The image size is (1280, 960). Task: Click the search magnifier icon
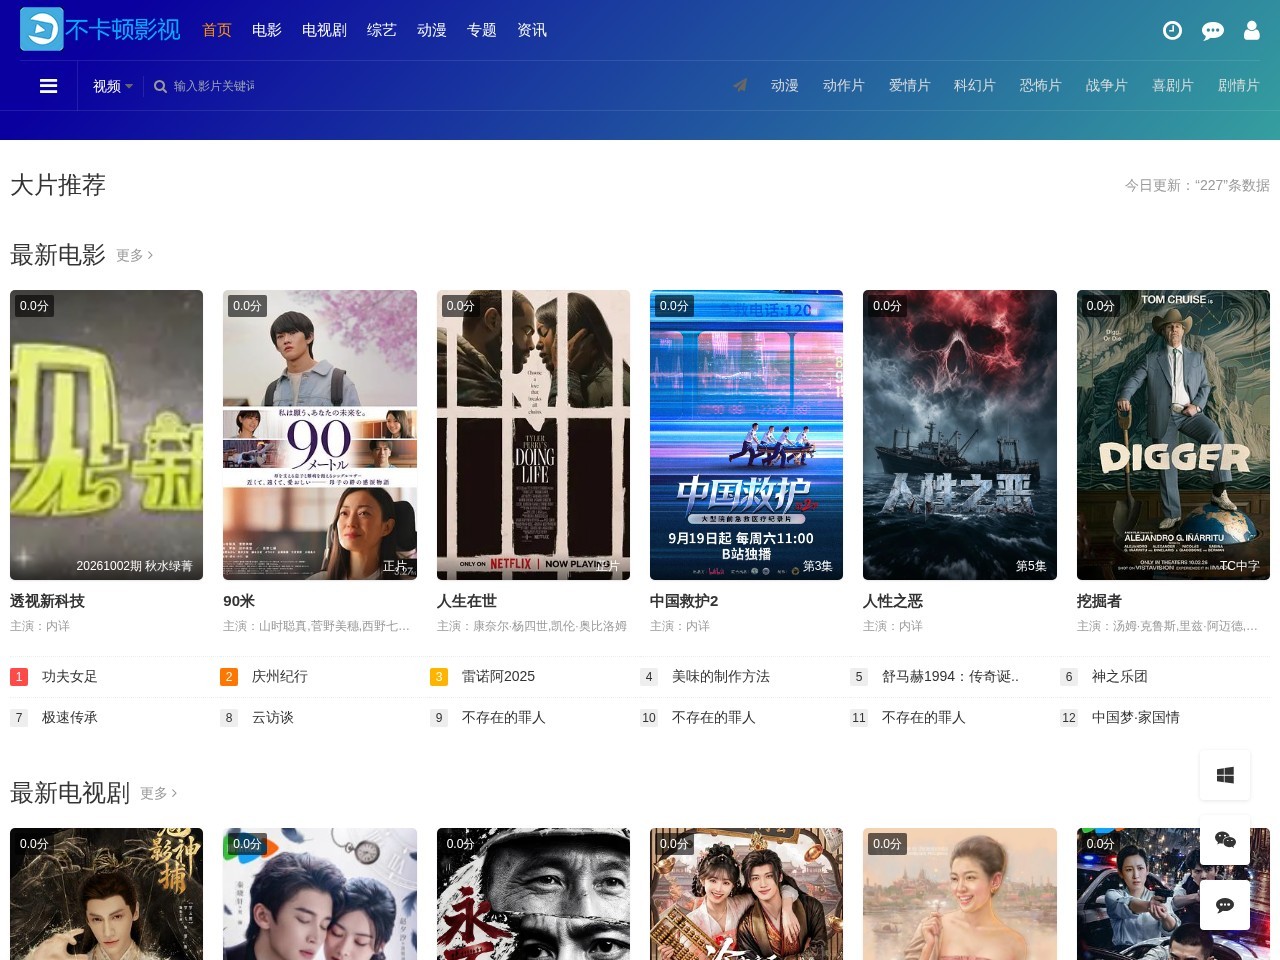pyautogui.click(x=160, y=87)
